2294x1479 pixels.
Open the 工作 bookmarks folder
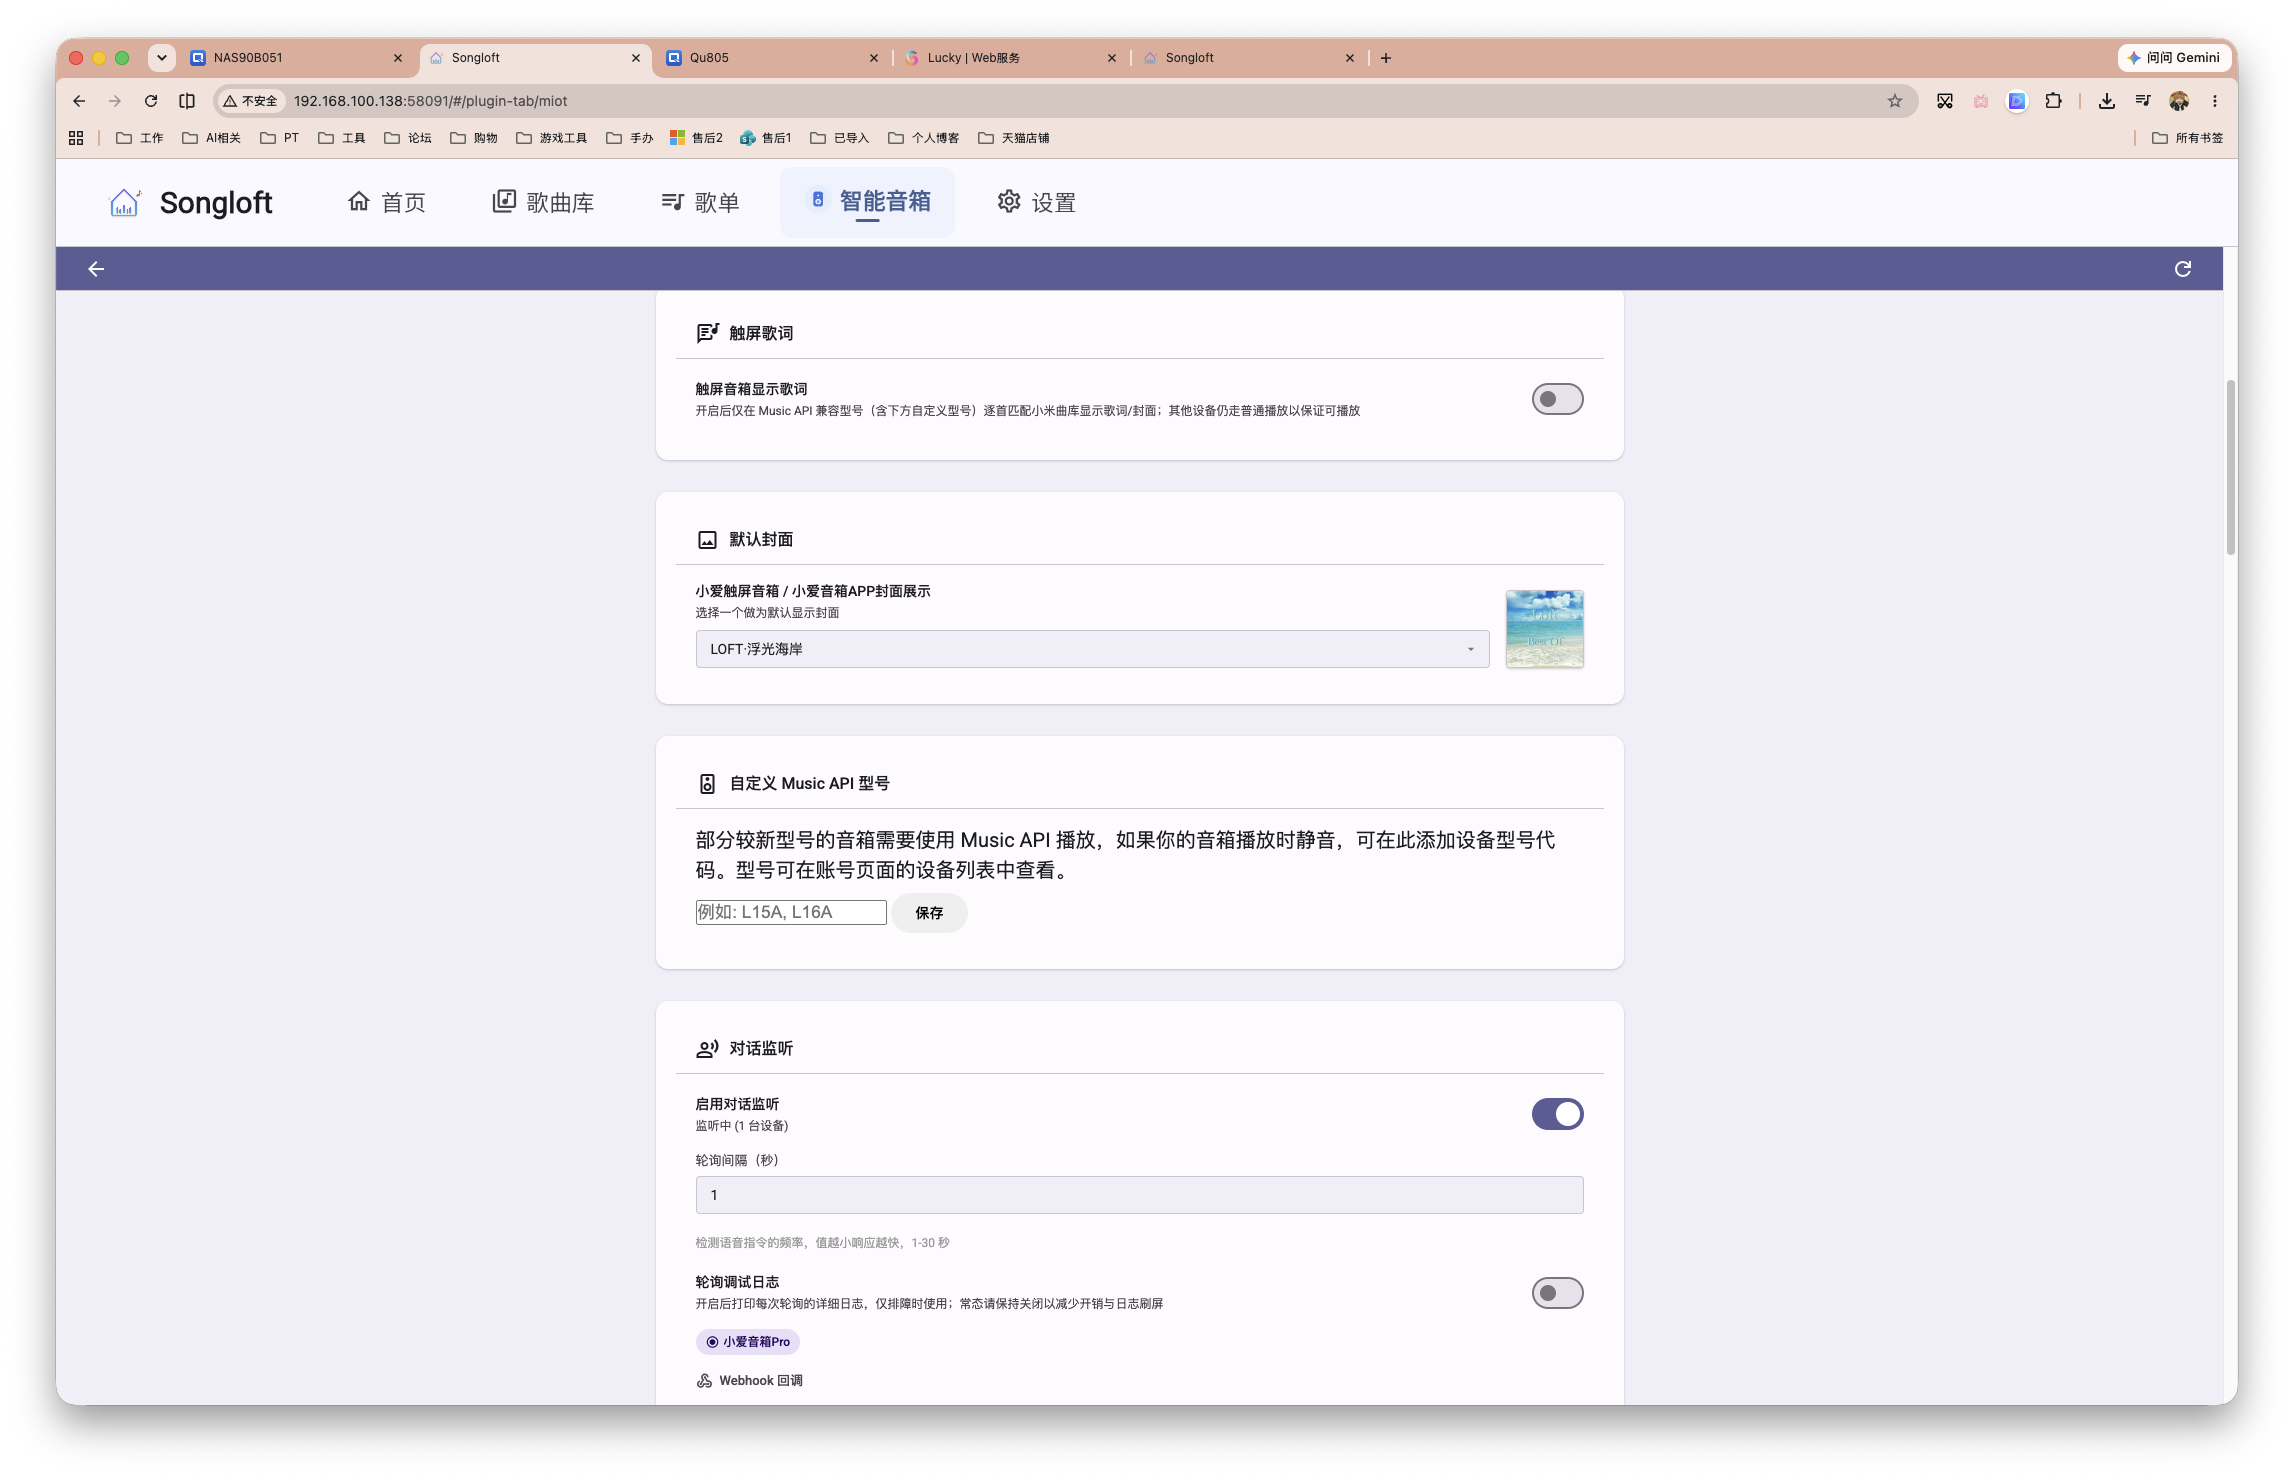(x=139, y=138)
